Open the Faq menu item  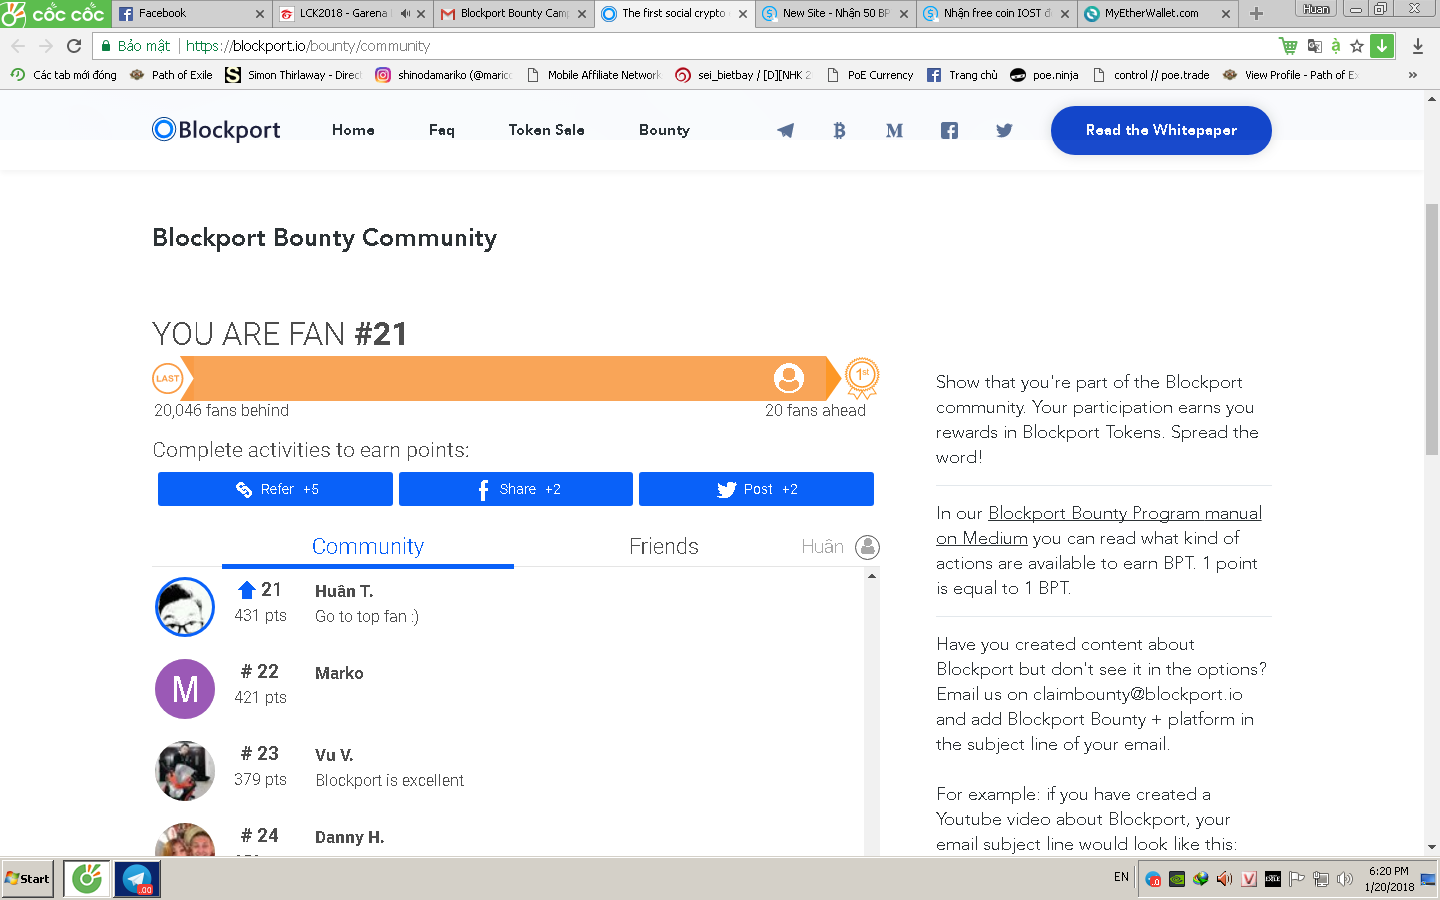(x=442, y=130)
